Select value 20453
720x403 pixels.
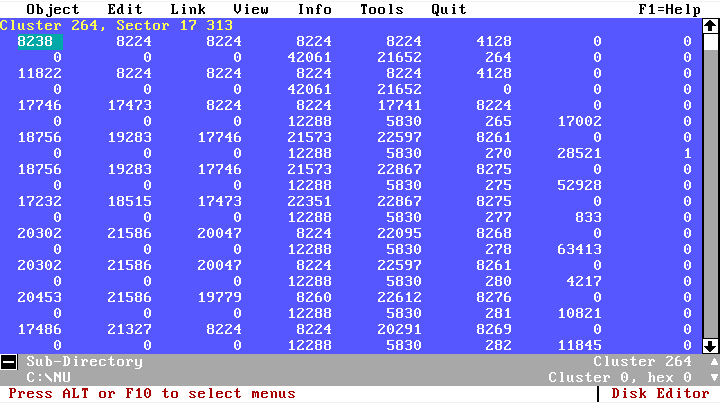39,297
